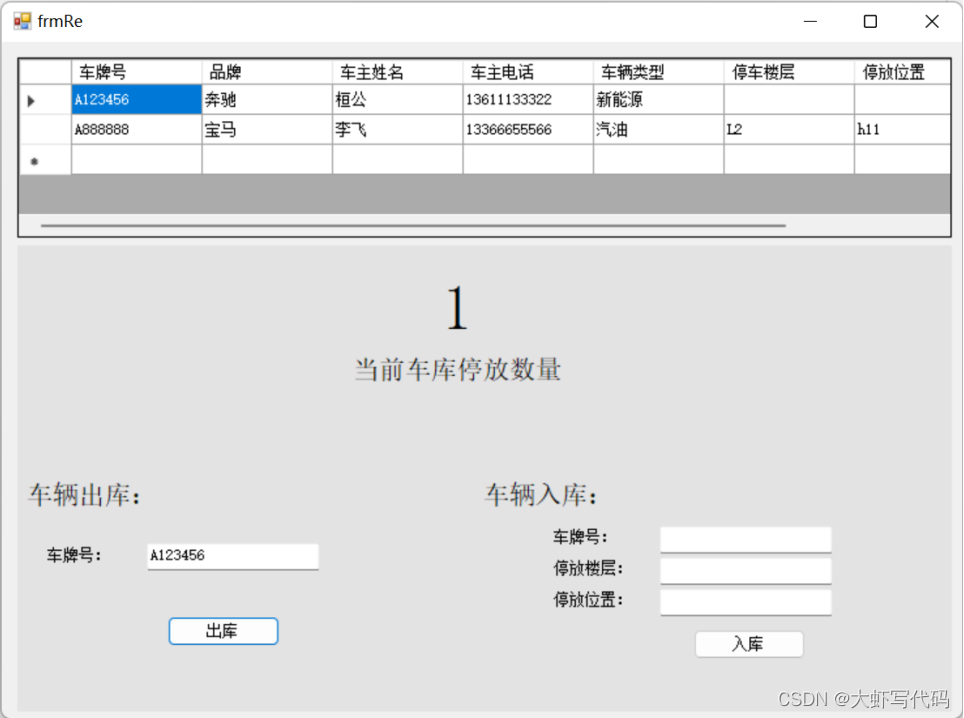Screen dimensions: 964x718
Task: Select the row header of the A888888 row
Action: coord(45,130)
